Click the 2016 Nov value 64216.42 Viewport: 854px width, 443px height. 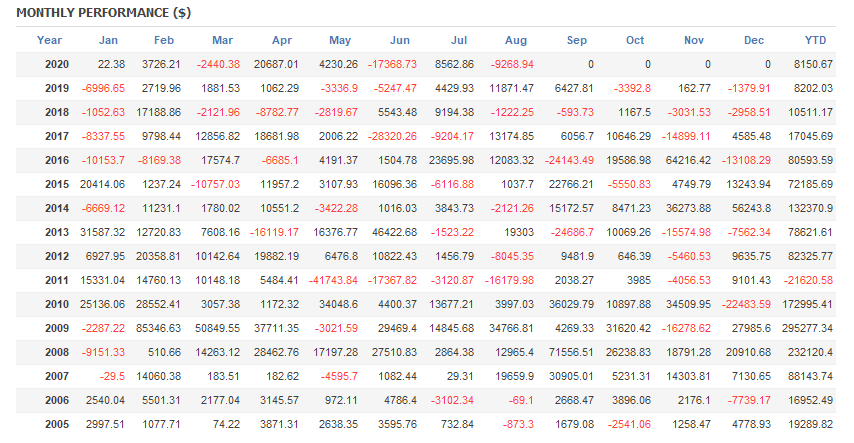tap(685, 160)
